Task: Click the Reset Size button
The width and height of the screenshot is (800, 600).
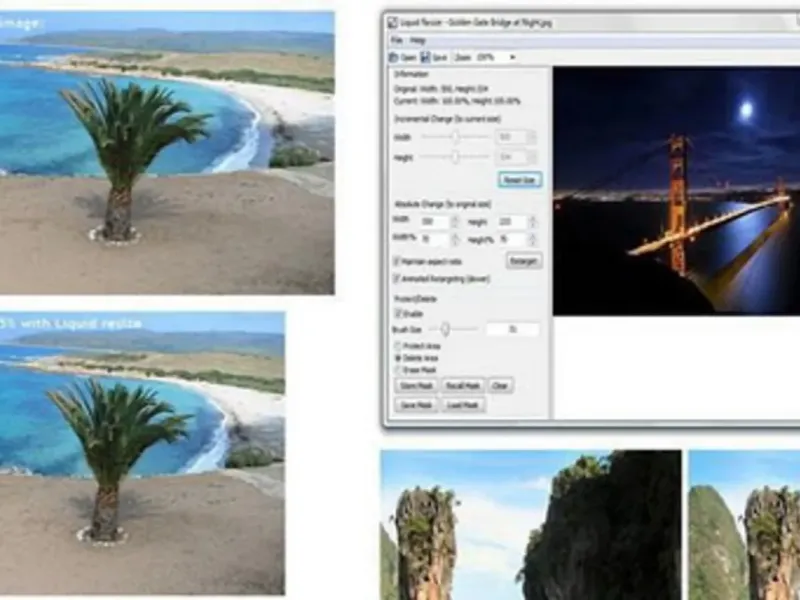Action: pyautogui.click(x=519, y=180)
